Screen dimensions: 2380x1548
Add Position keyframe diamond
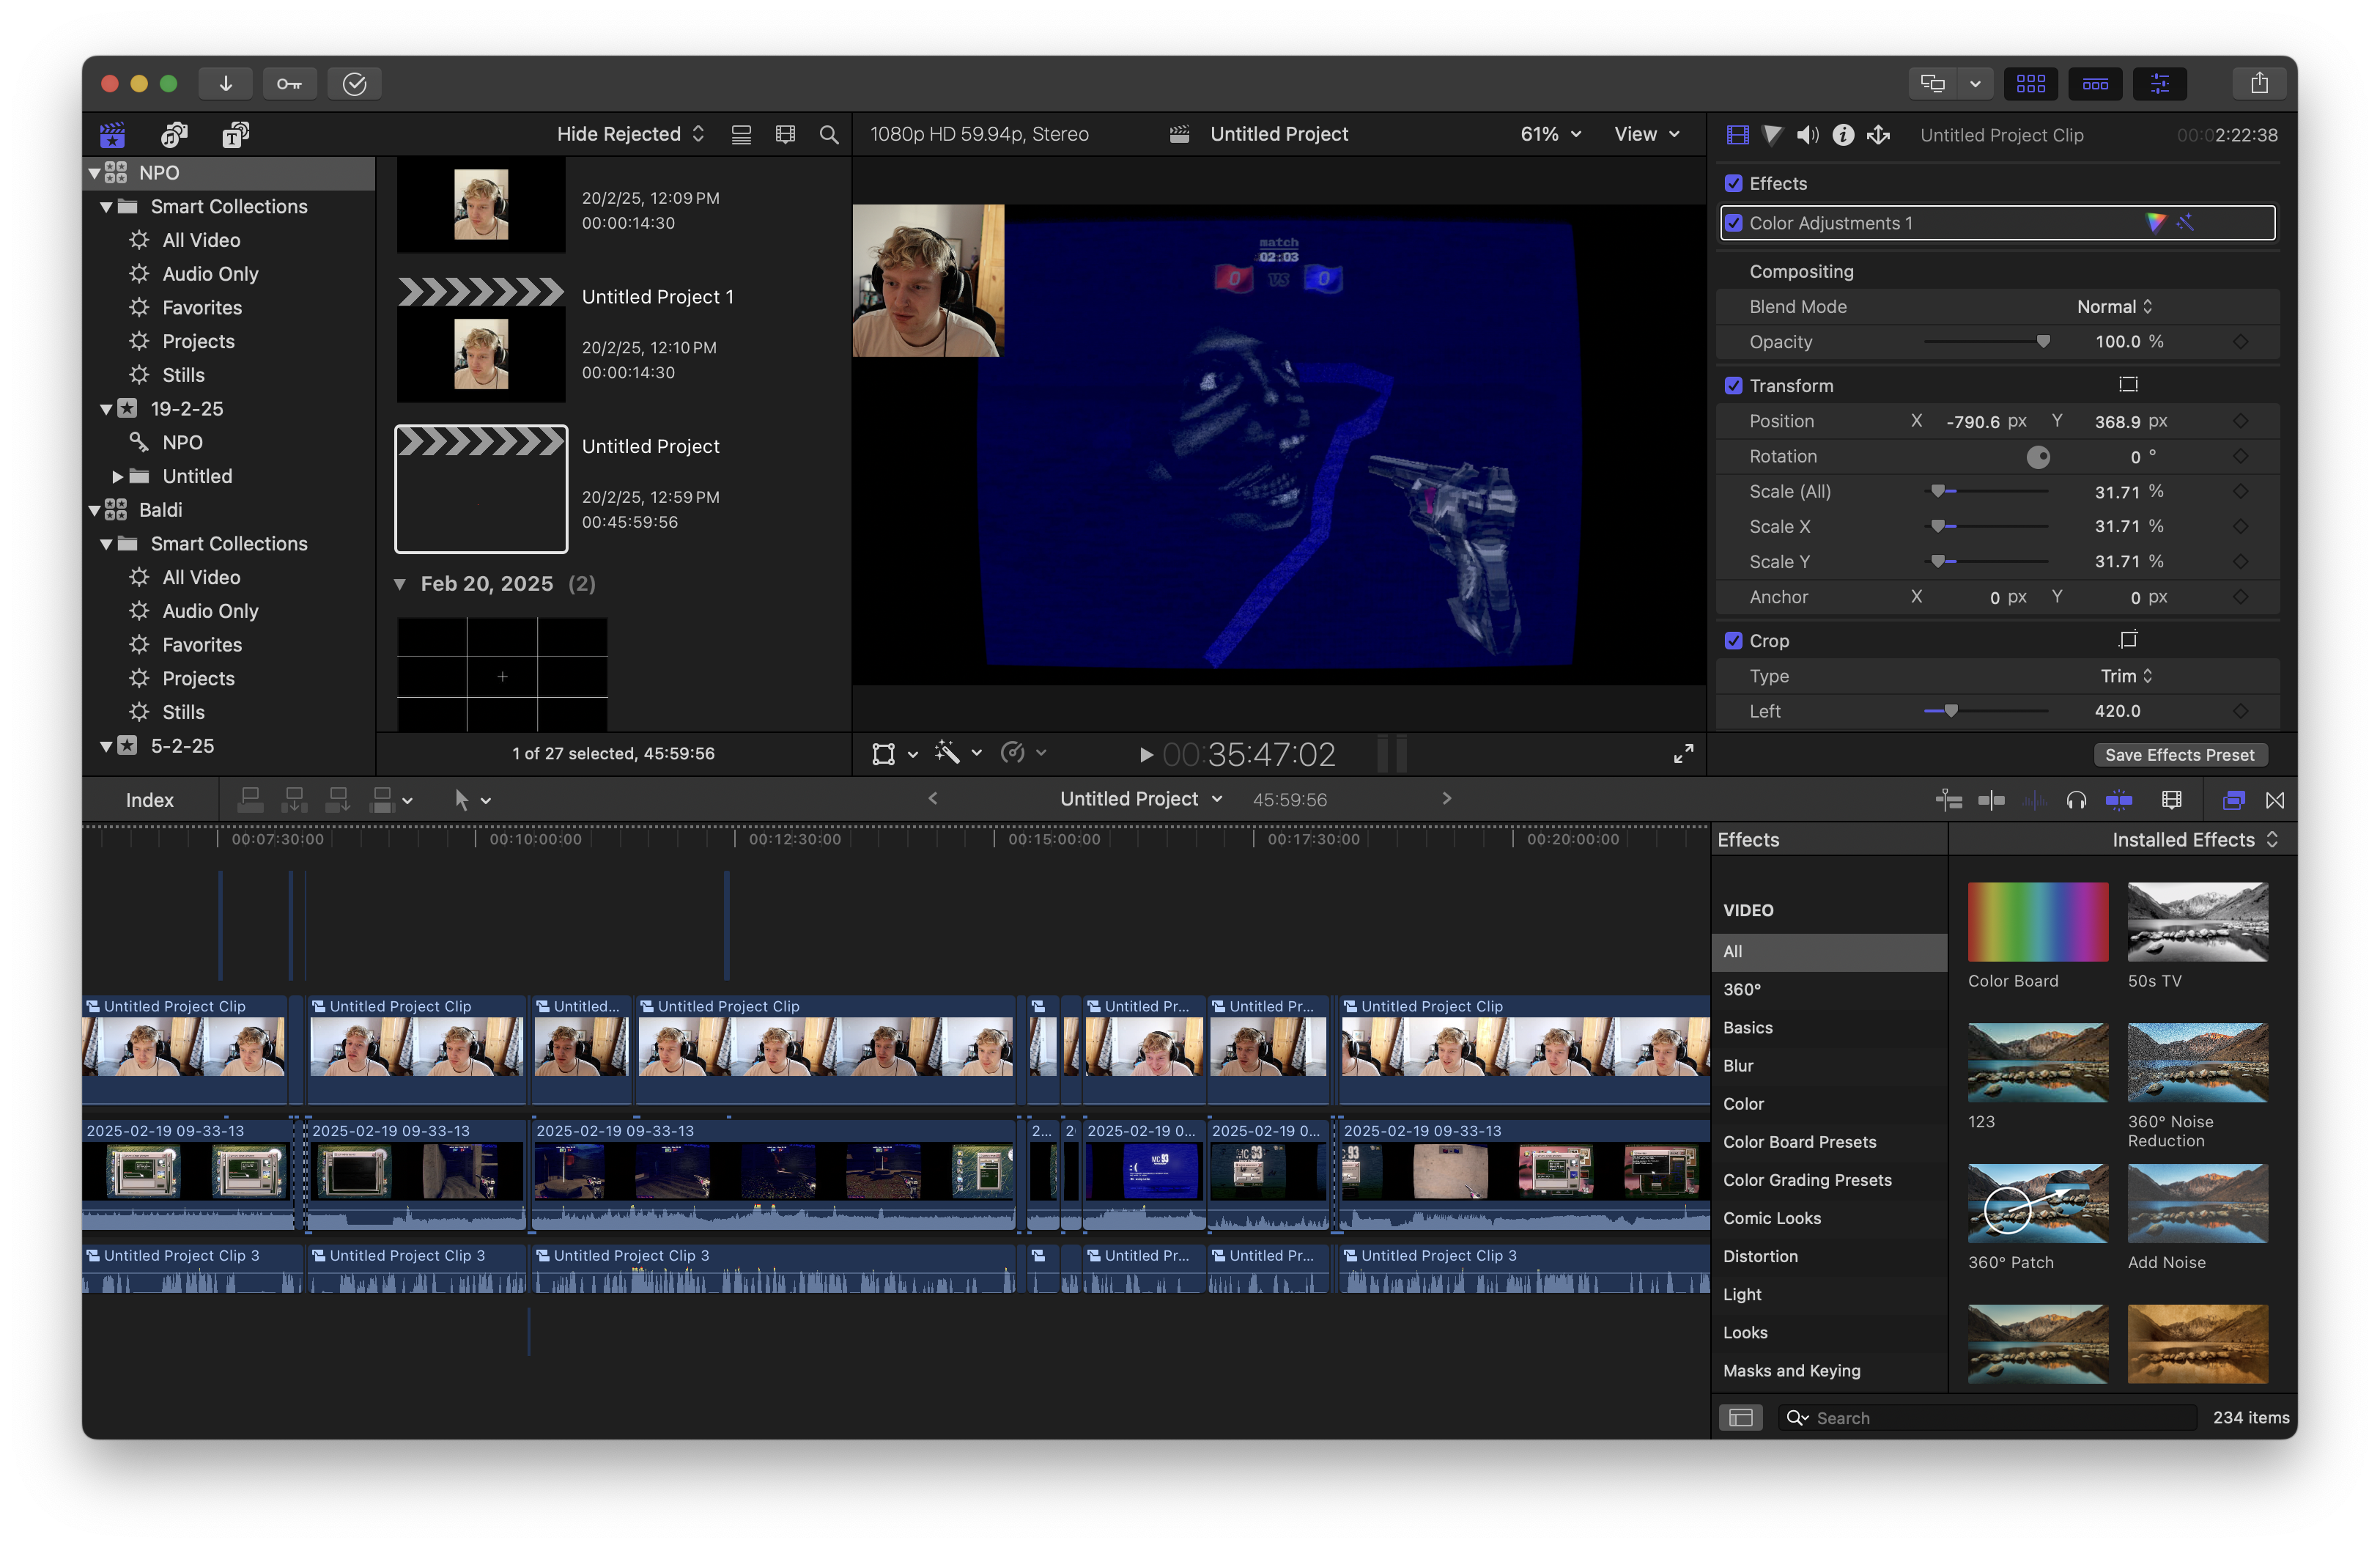coord(2240,421)
